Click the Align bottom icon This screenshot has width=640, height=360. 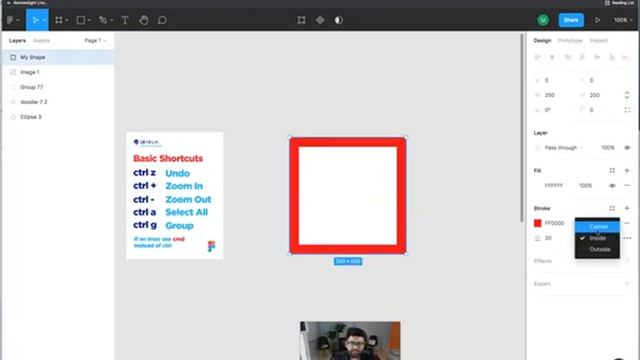coord(612,58)
